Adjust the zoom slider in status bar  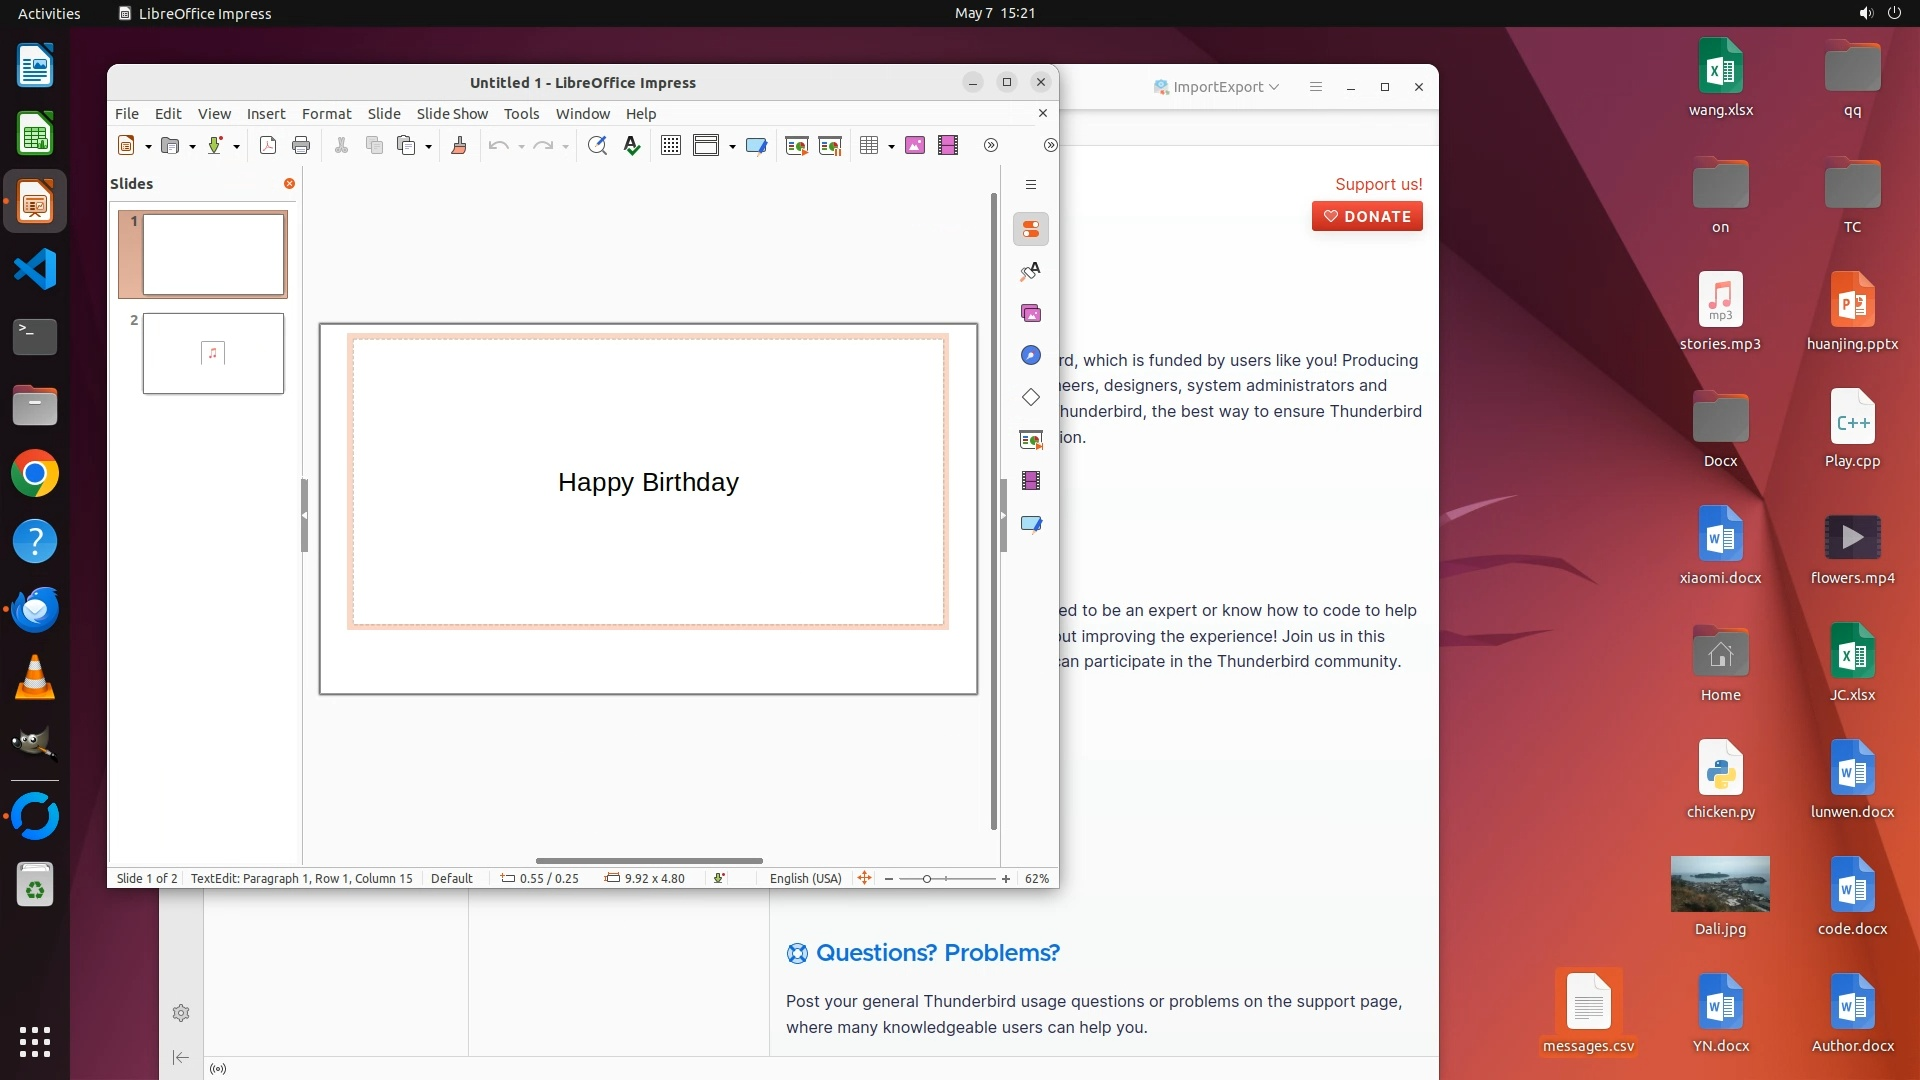(927, 879)
